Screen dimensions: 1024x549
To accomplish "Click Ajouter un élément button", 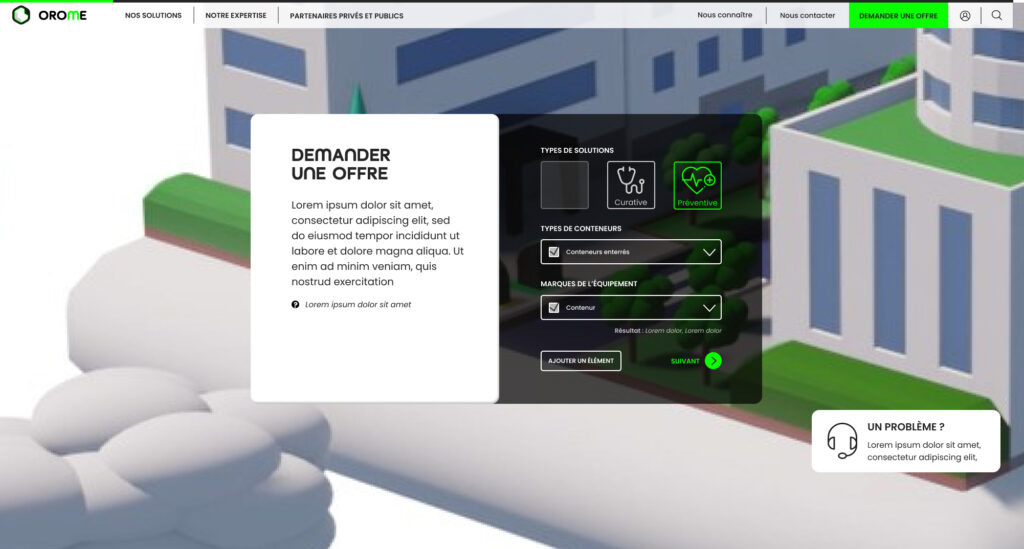I will (581, 361).
